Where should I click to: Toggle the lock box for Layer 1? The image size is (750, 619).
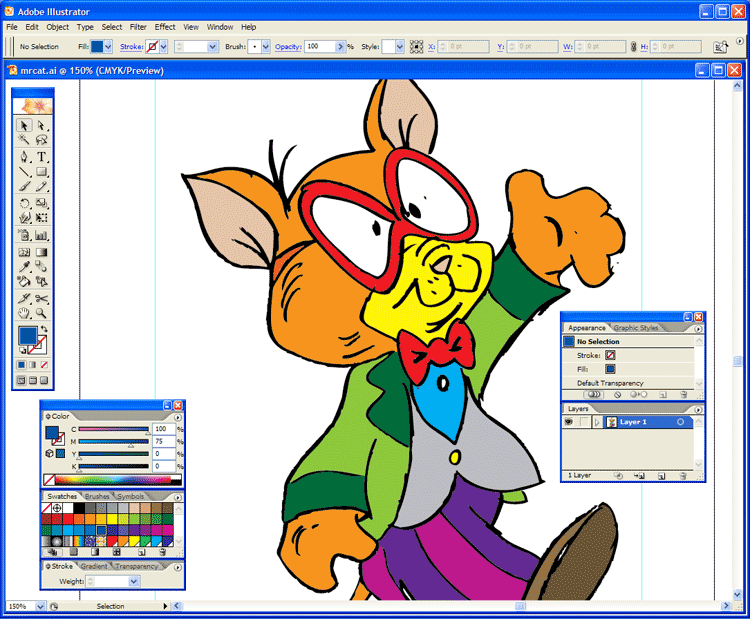tap(582, 422)
